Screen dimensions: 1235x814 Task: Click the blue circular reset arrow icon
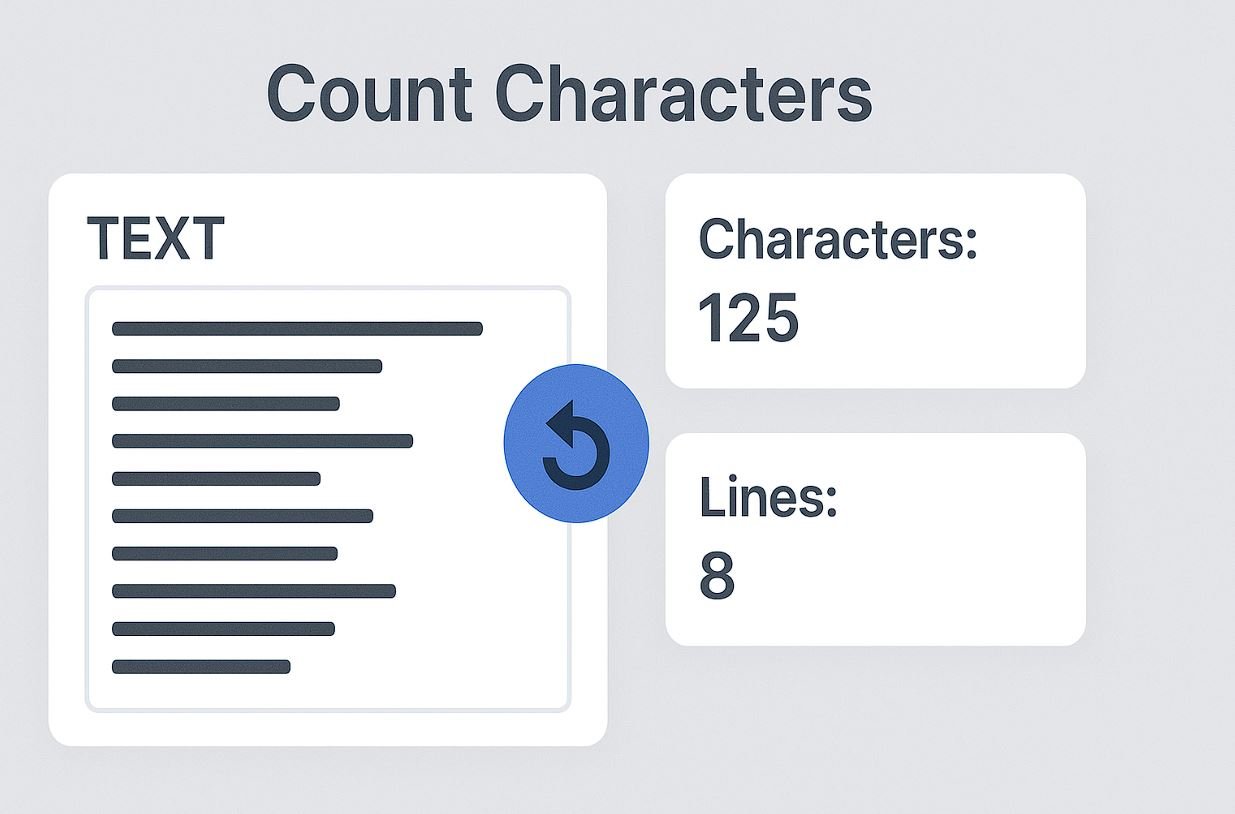pos(576,443)
